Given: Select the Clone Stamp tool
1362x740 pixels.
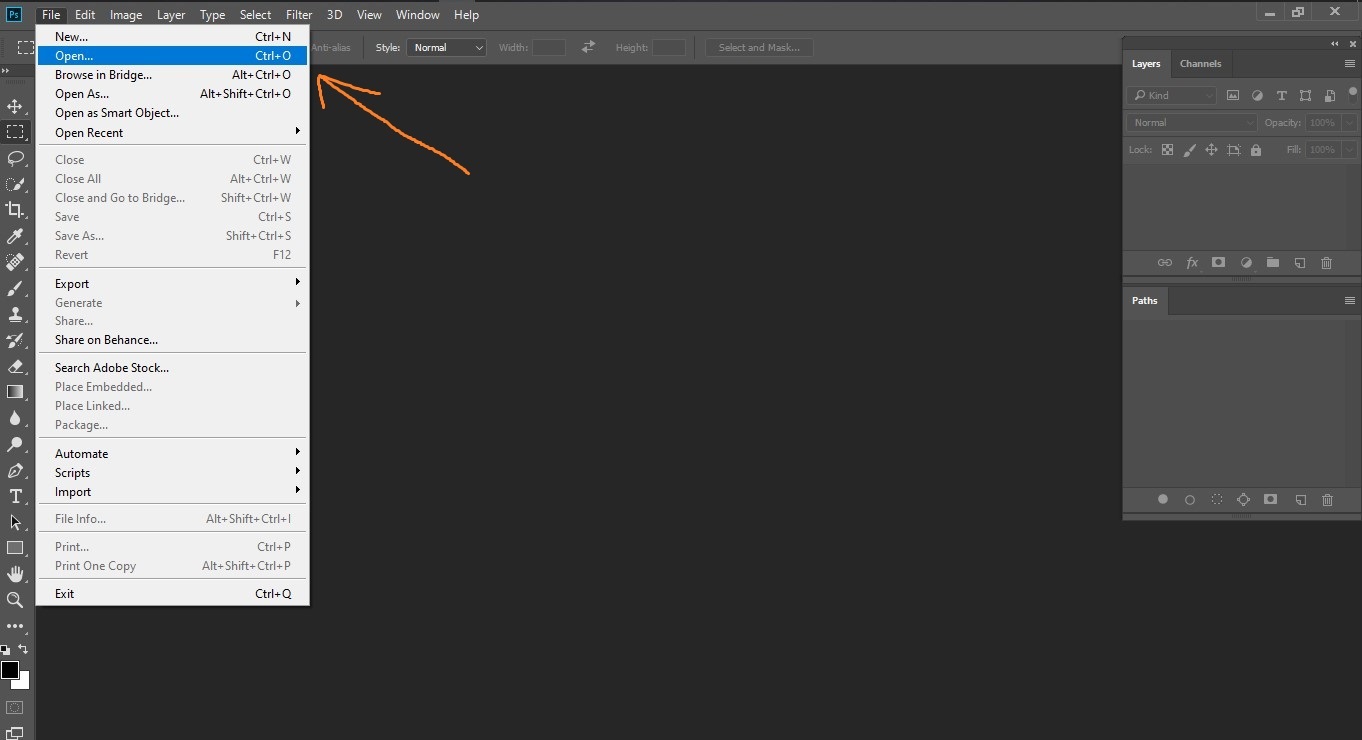Looking at the screenshot, I should click(15, 314).
